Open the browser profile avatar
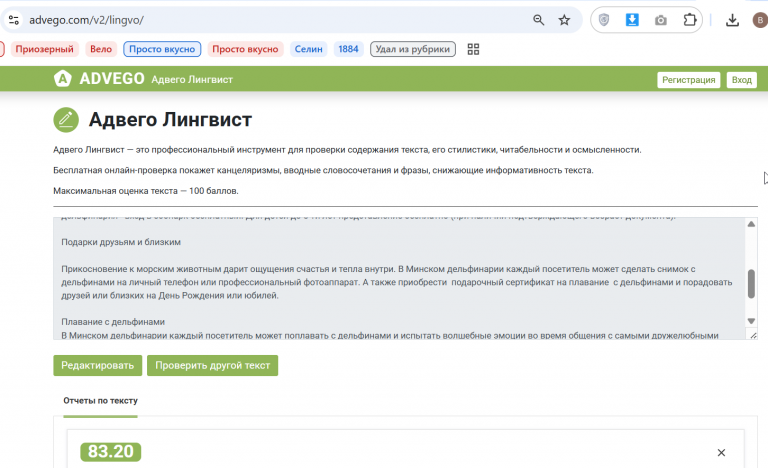 tap(760, 20)
